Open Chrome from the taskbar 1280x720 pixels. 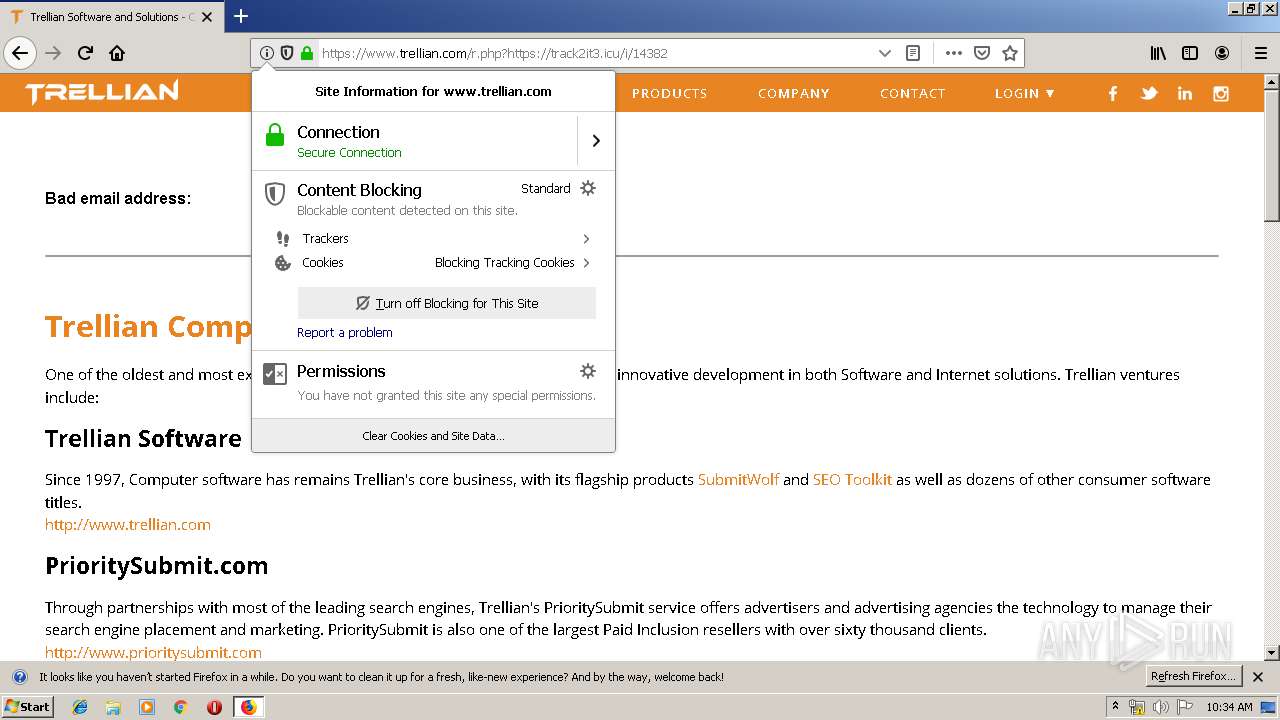(180, 707)
